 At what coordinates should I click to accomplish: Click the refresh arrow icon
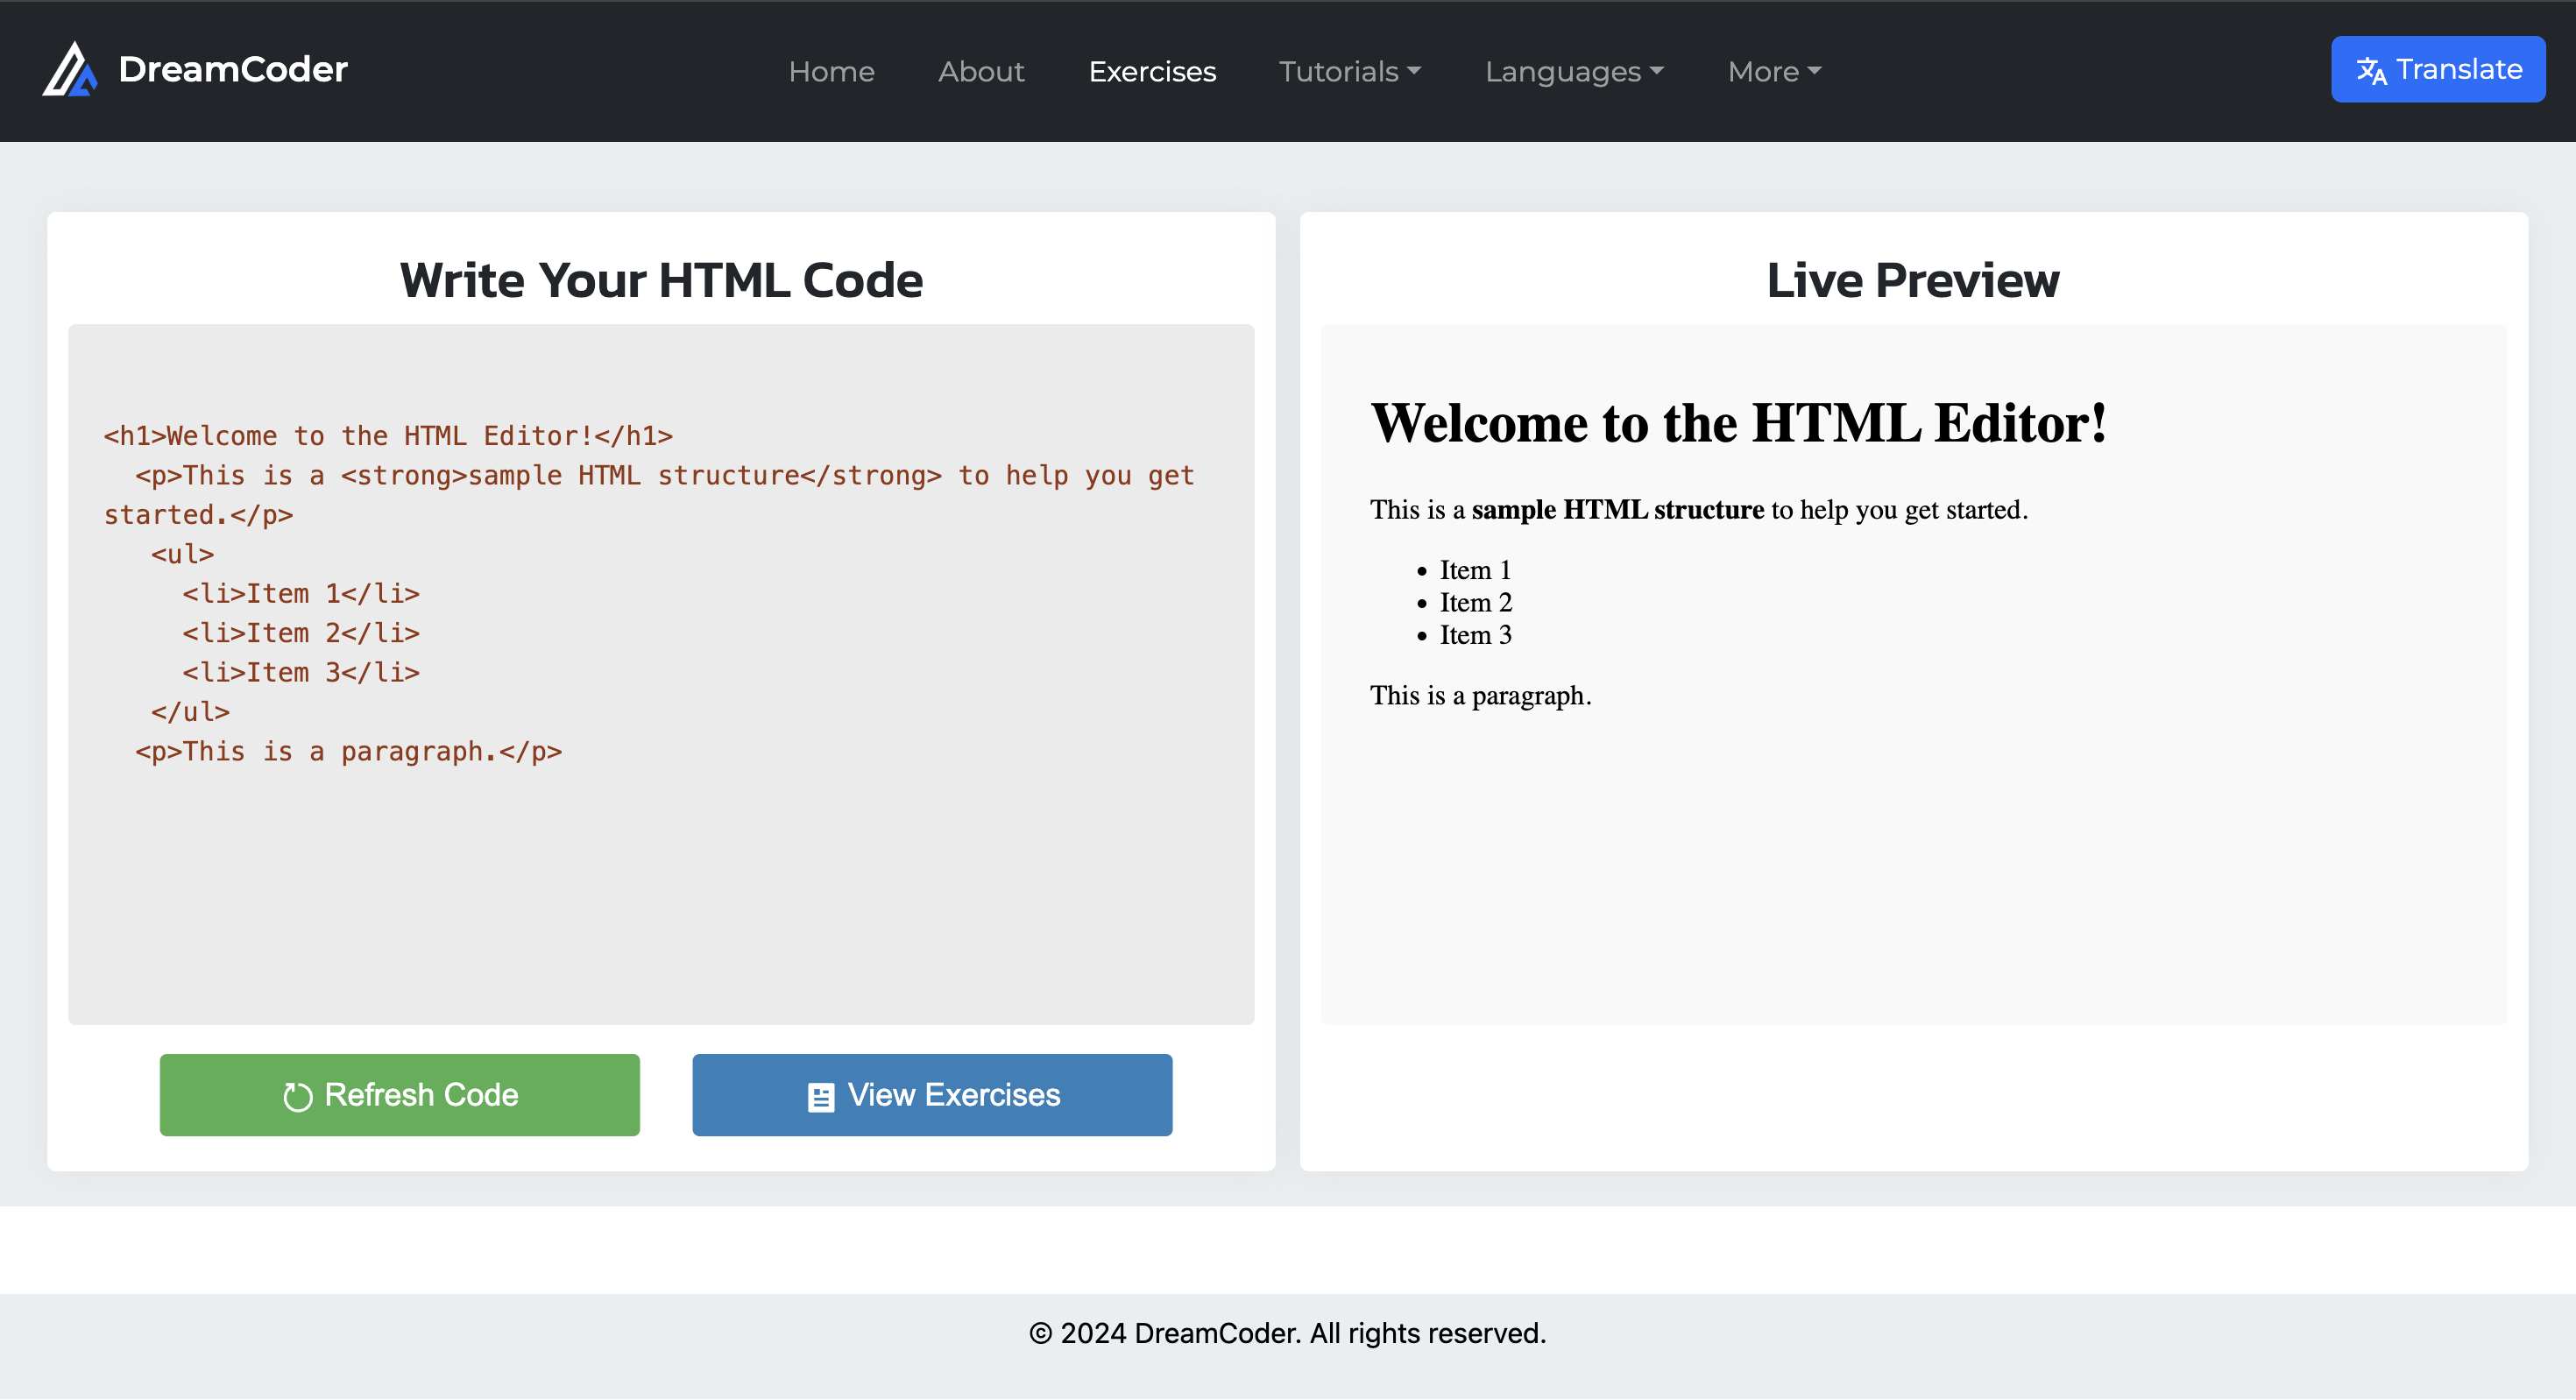[x=298, y=1097]
